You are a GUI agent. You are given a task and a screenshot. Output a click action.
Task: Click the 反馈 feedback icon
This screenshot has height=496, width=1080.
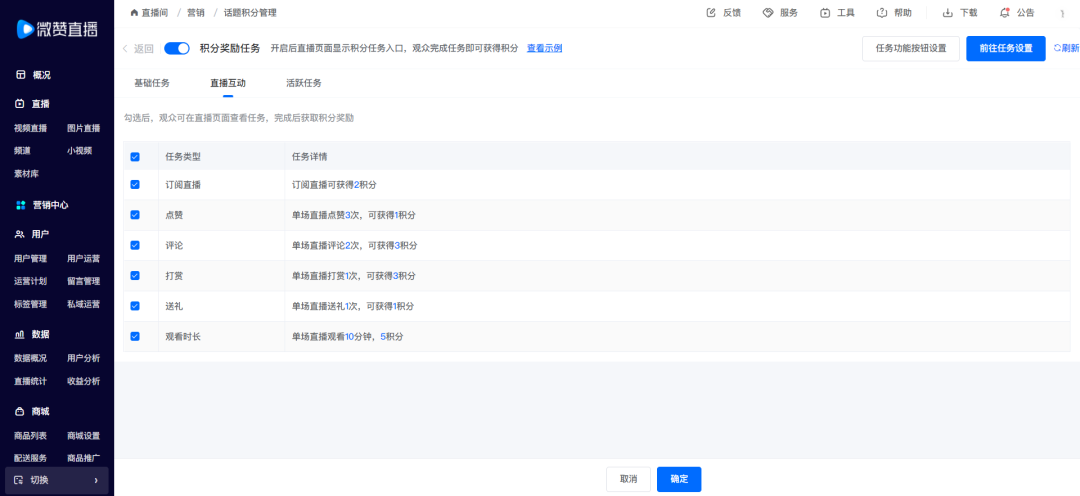point(711,13)
